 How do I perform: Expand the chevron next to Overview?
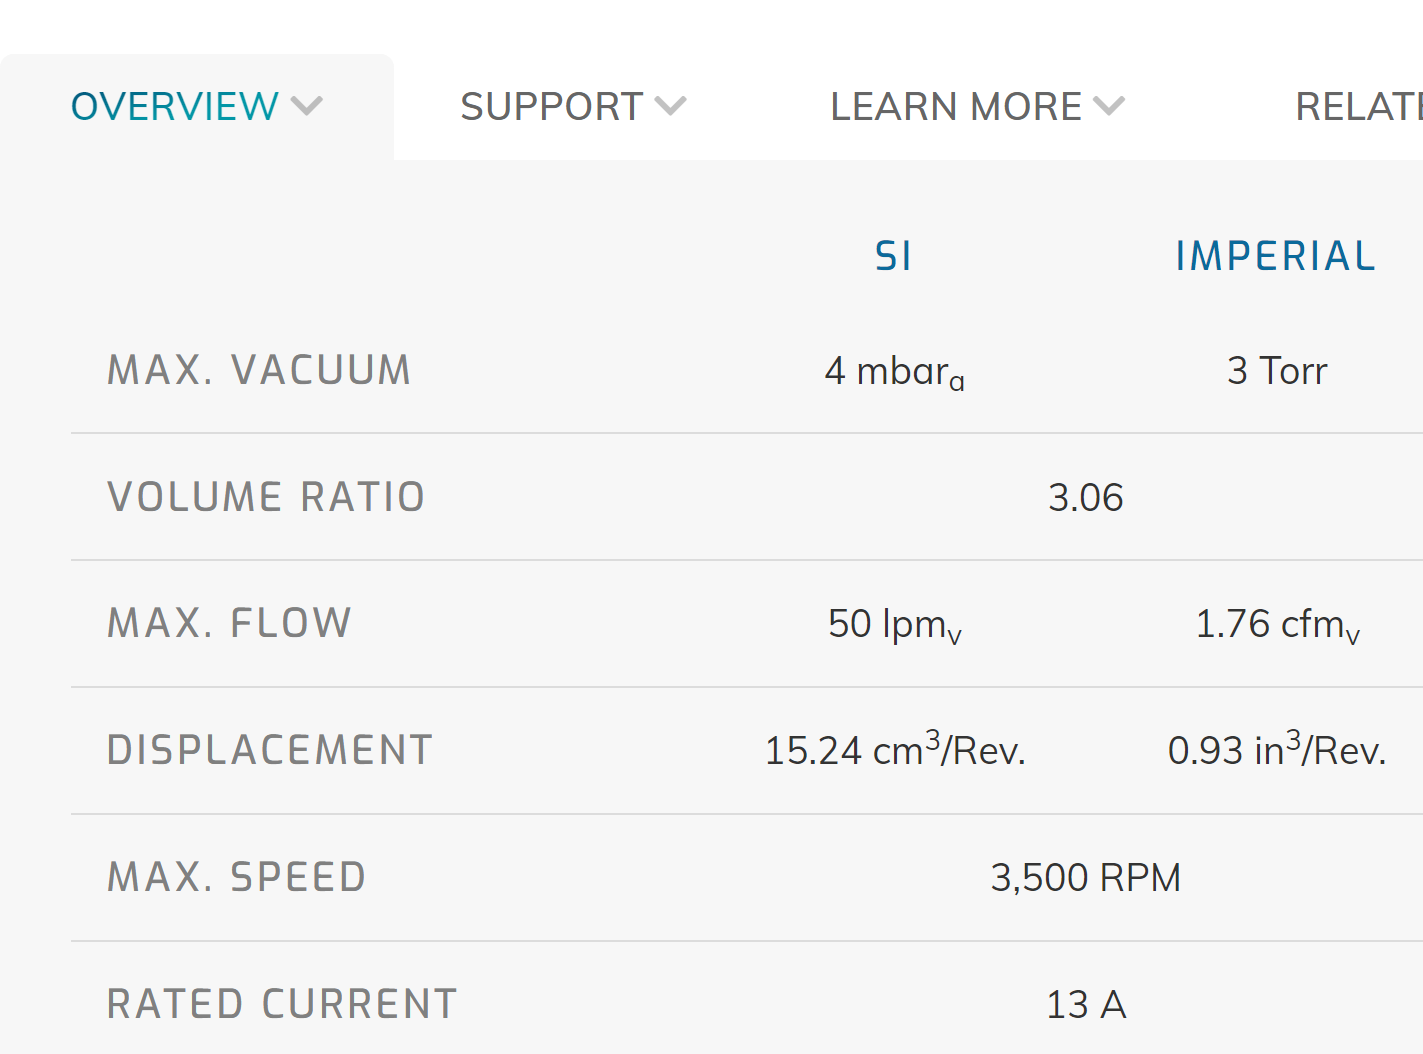tap(307, 106)
